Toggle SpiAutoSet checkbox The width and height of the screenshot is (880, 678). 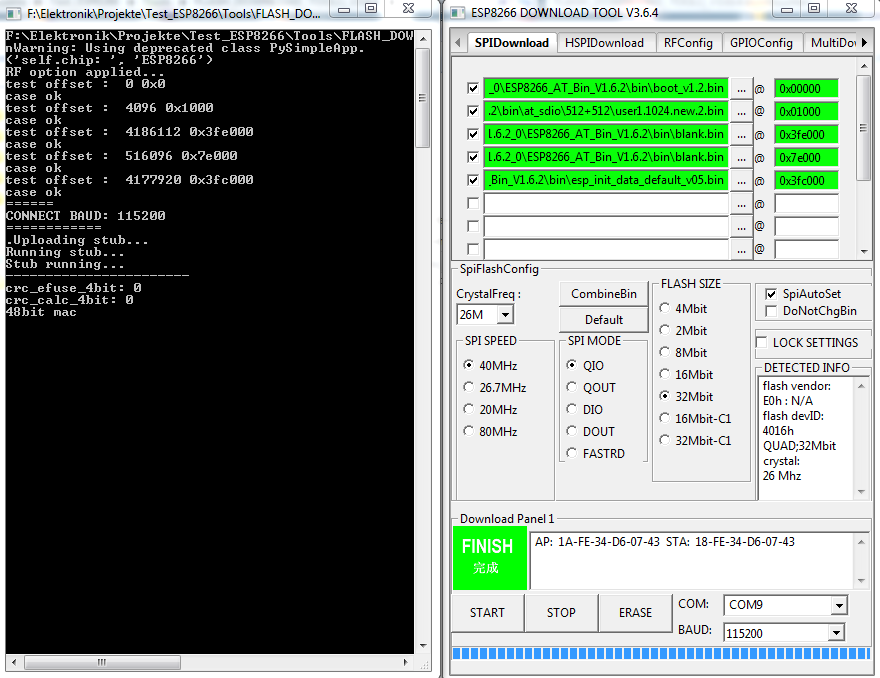click(771, 294)
